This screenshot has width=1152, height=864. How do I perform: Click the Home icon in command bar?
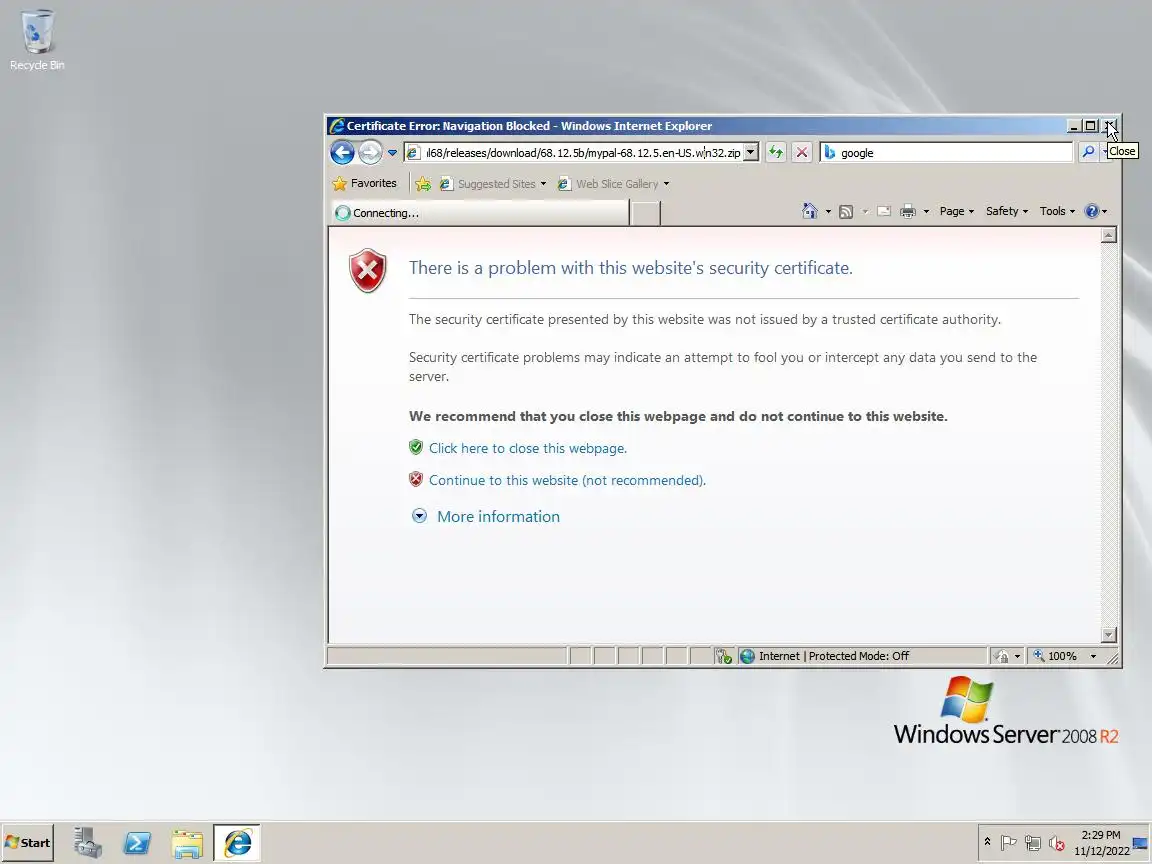(x=809, y=212)
